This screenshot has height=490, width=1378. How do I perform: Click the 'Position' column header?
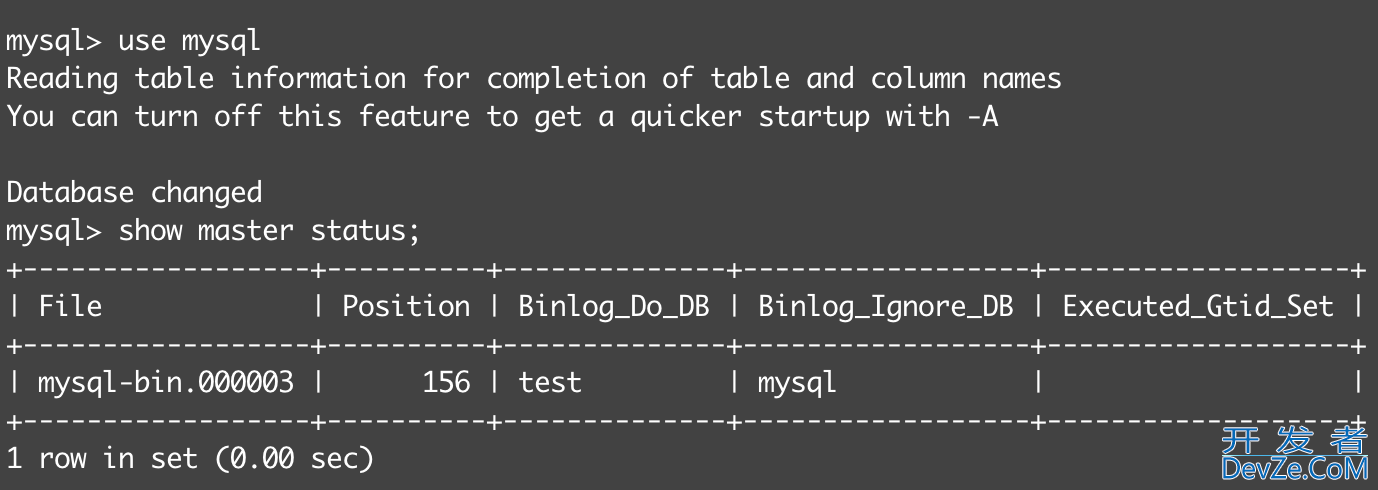pos(406,306)
